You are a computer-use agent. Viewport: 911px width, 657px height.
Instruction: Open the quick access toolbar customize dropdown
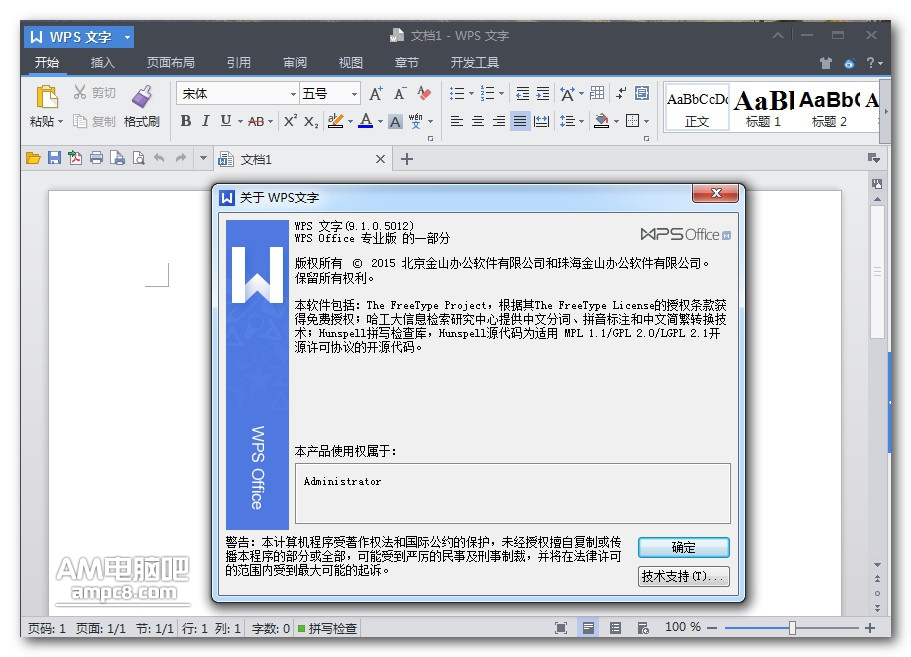tap(203, 158)
